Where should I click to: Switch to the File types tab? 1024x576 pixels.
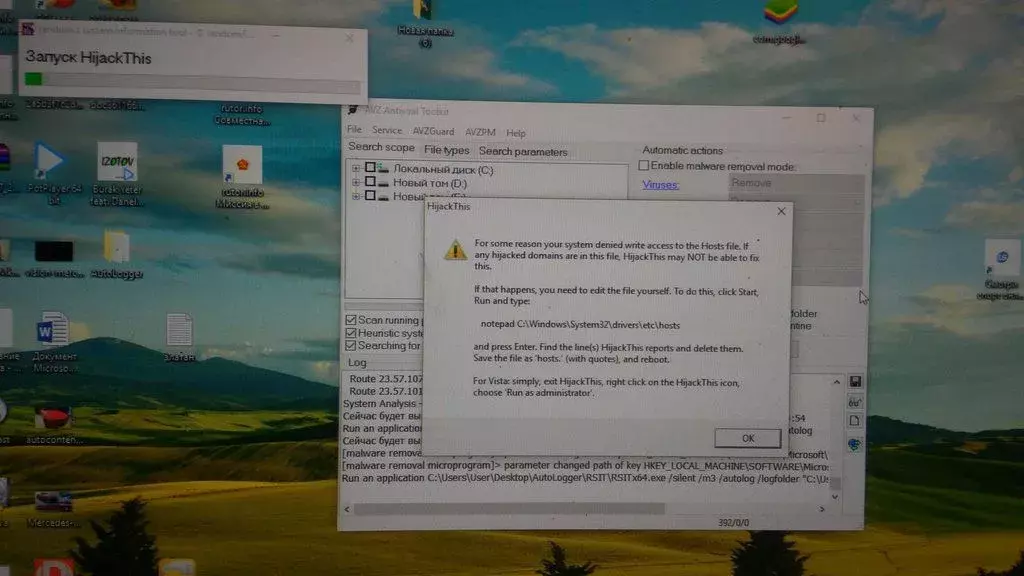pos(447,150)
